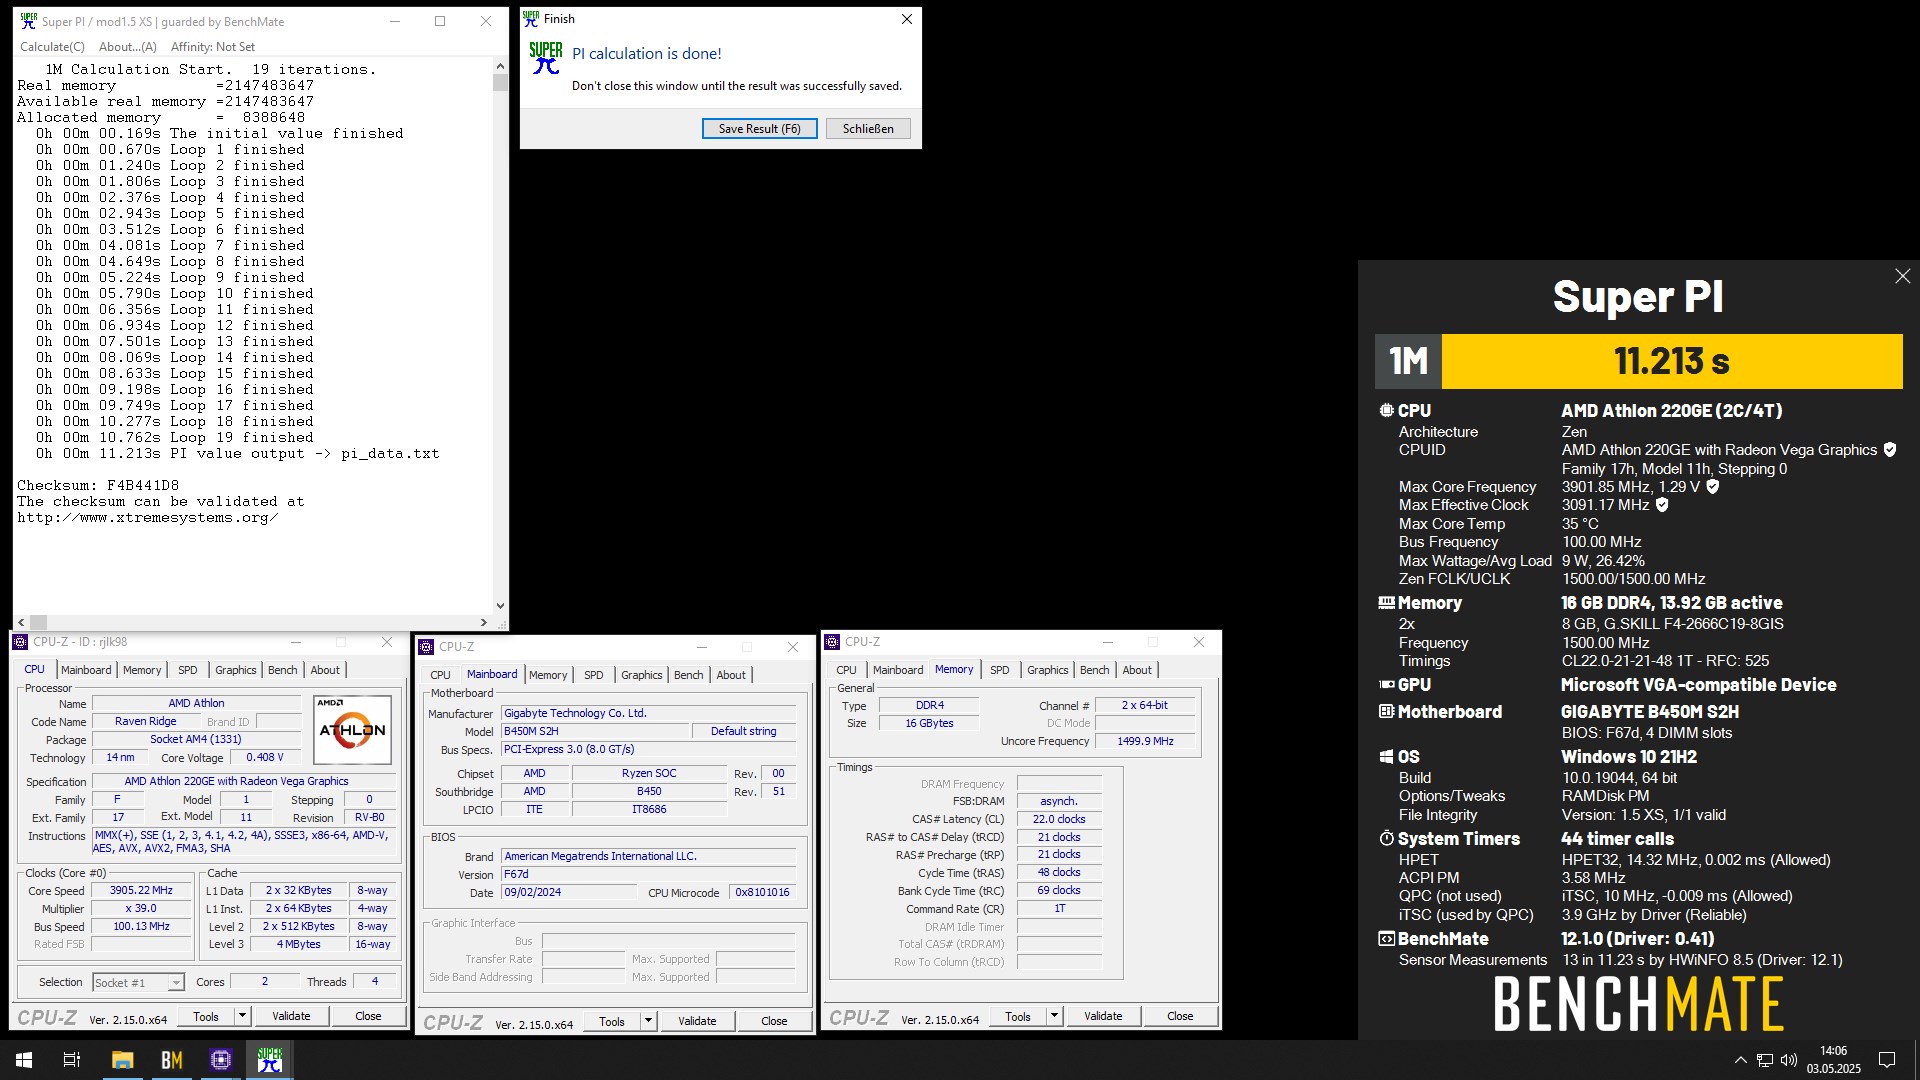
Task: Close the Finish dialog
Action: (906, 19)
